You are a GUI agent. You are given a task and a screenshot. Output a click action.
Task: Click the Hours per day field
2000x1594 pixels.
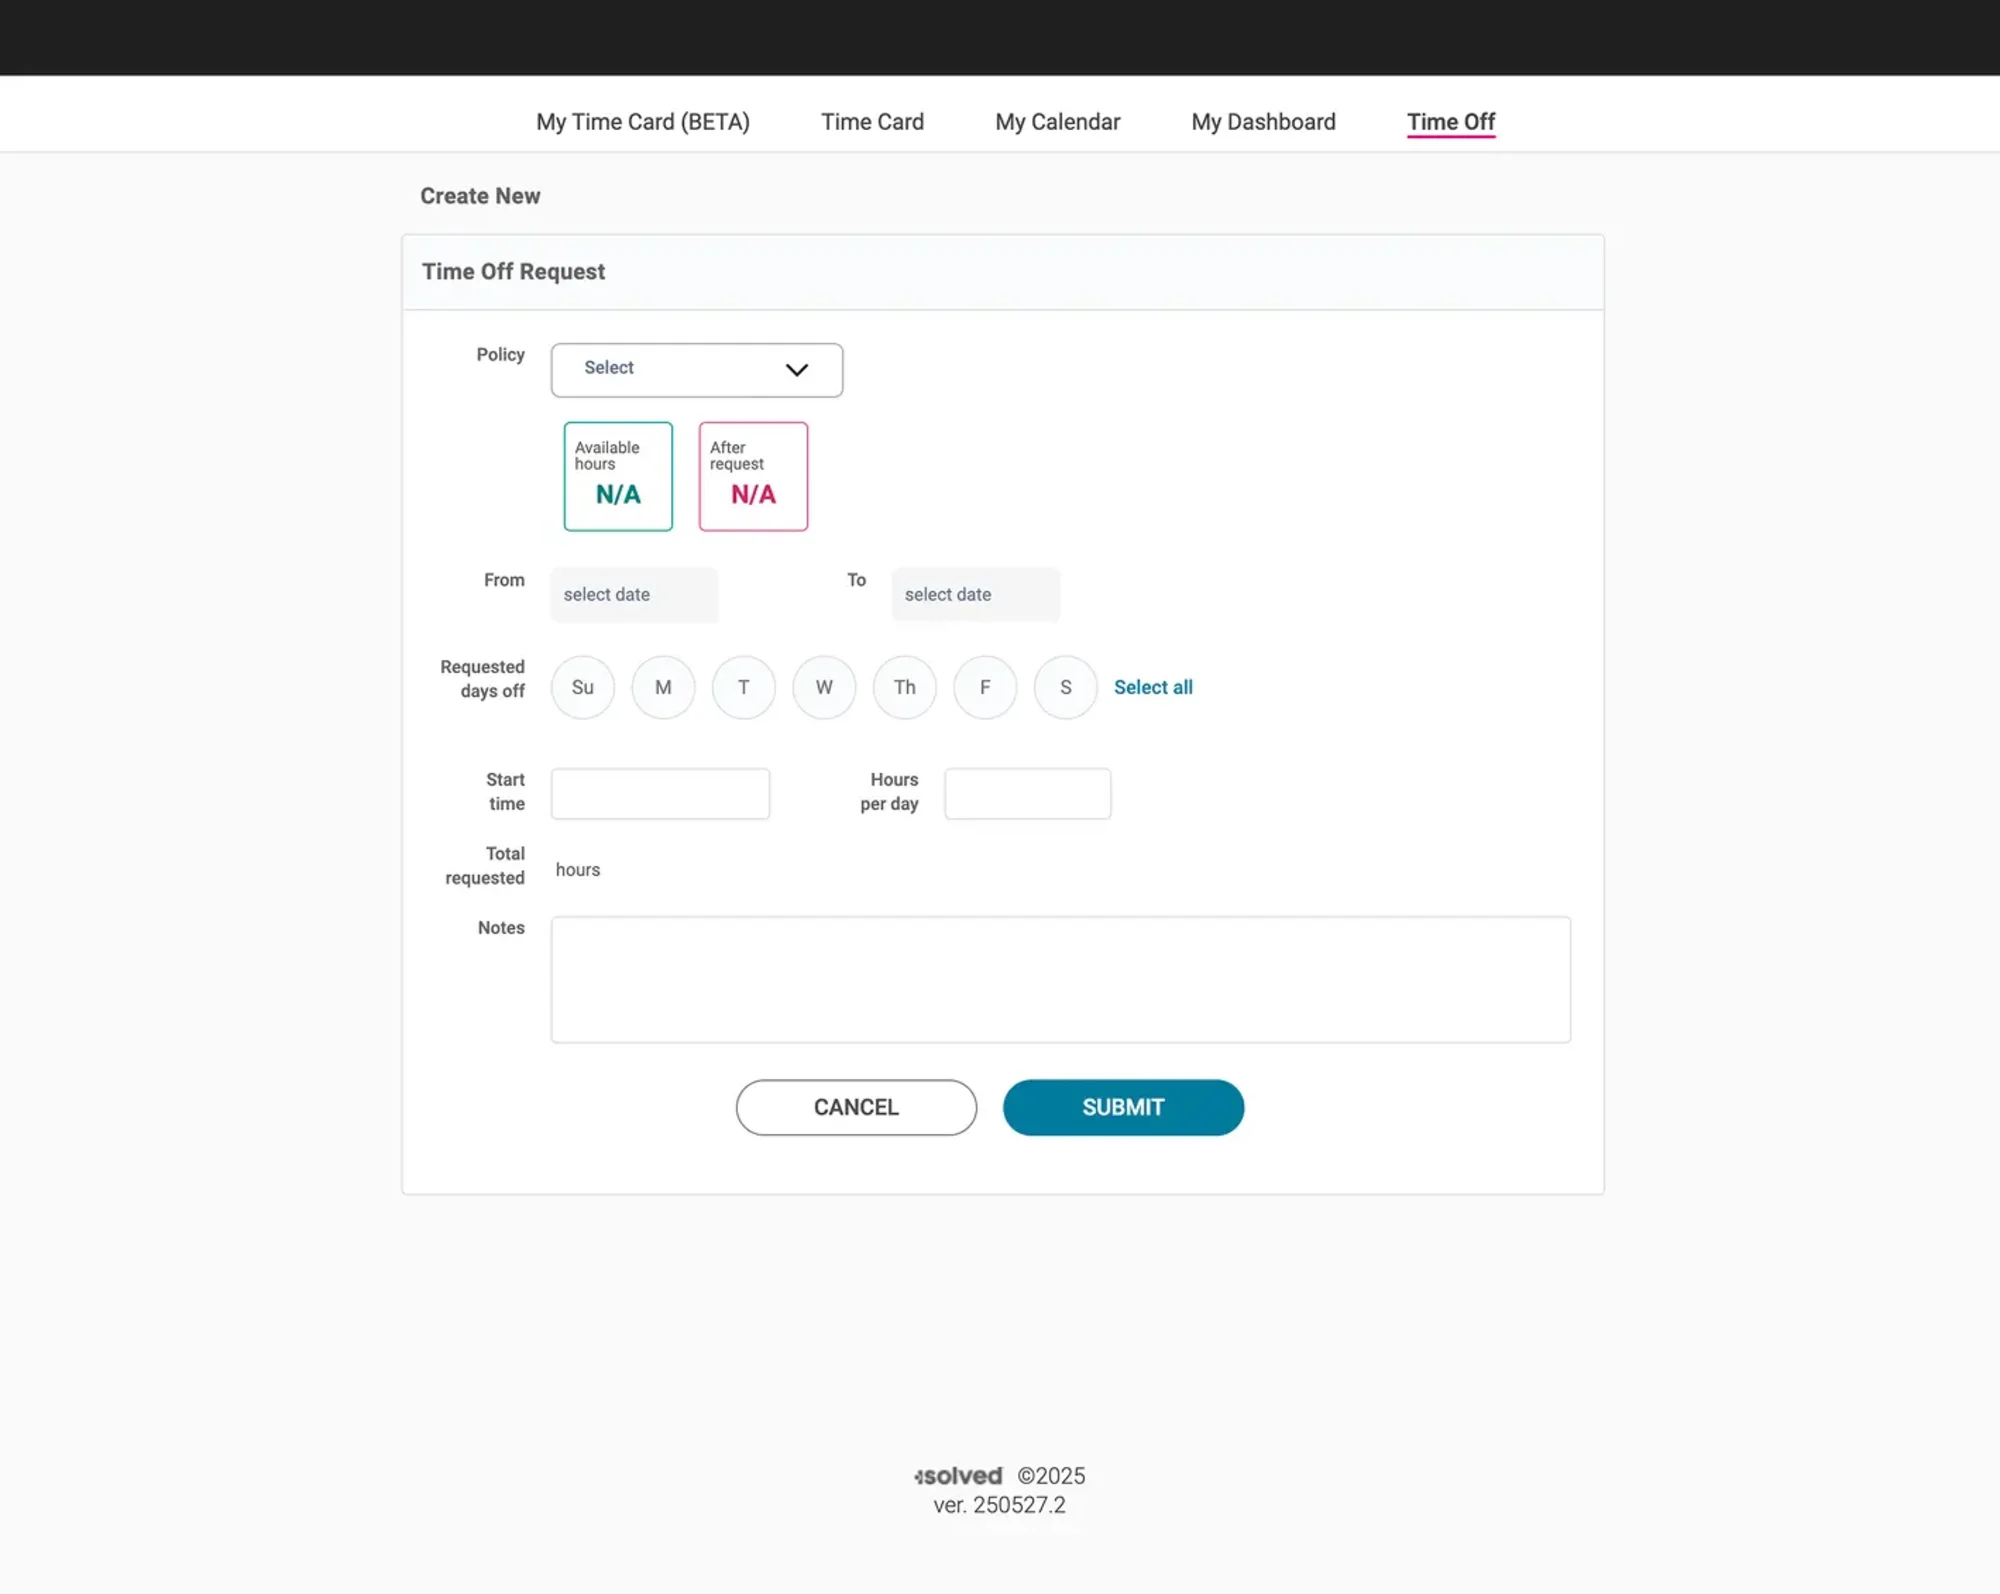tap(1027, 793)
